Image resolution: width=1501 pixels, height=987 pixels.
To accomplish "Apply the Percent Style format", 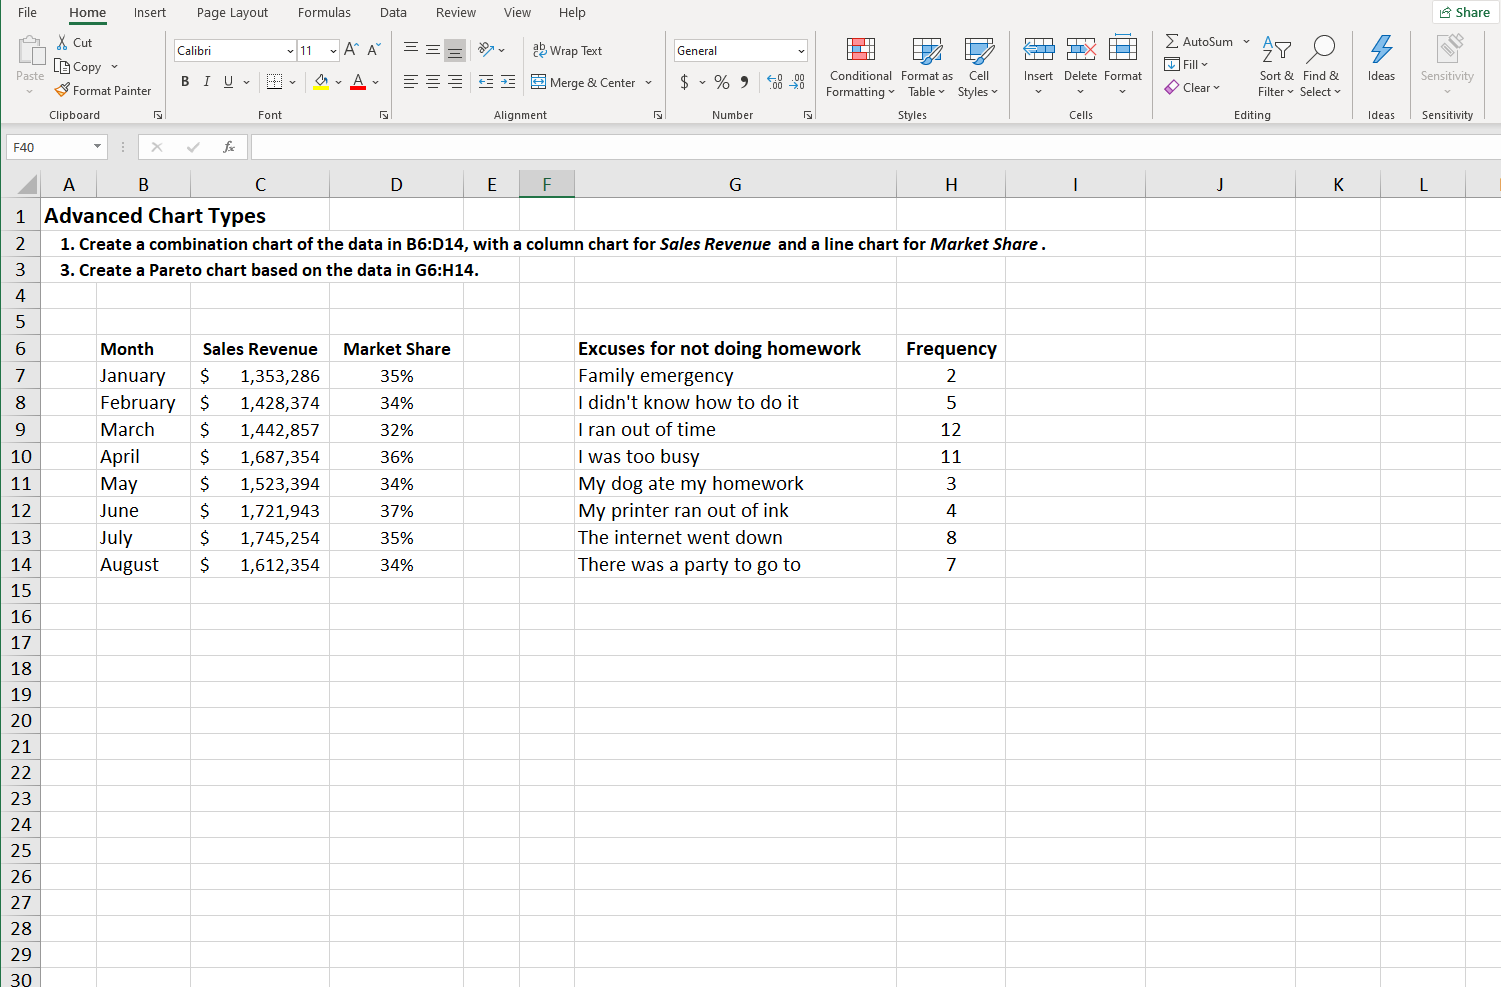I will pos(721,82).
